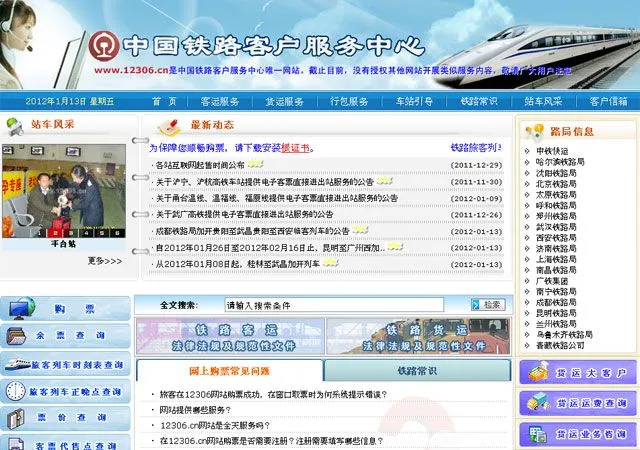640x450 pixels.
Task: Click the 更多>>> link under the station photo
Action: click(x=104, y=261)
